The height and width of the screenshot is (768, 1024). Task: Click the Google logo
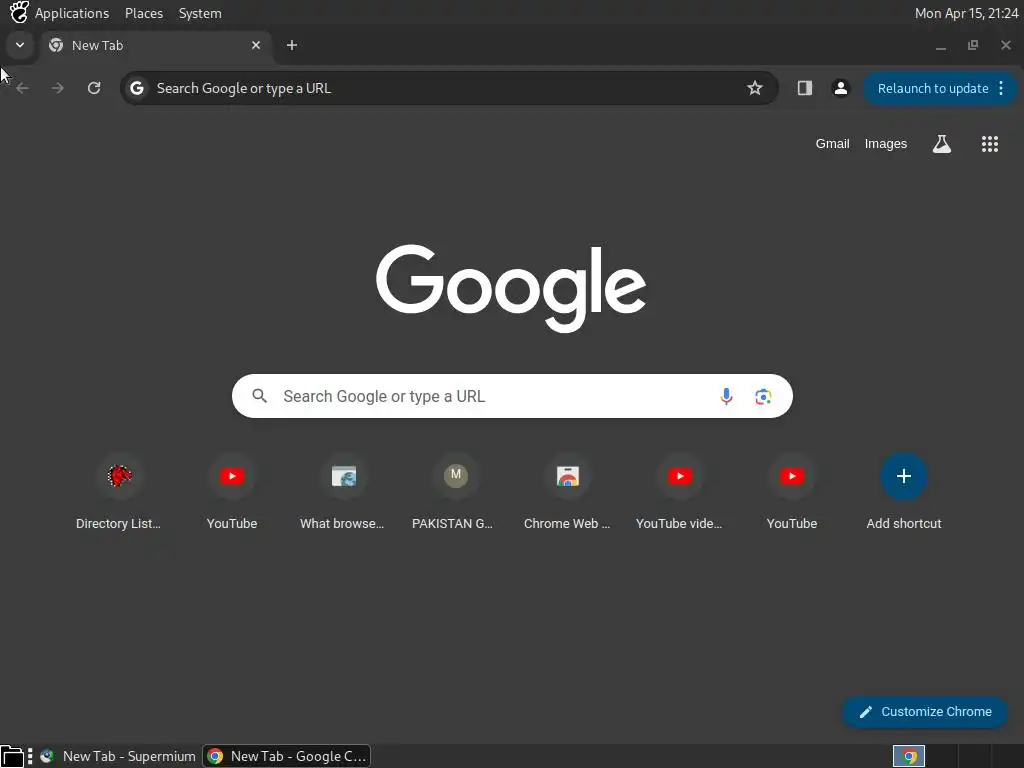pos(511,288)
